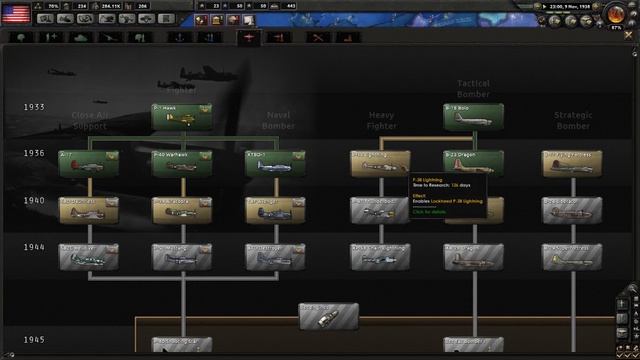
Task: Switch to the Artillery research tab
Action: [110, 38]
